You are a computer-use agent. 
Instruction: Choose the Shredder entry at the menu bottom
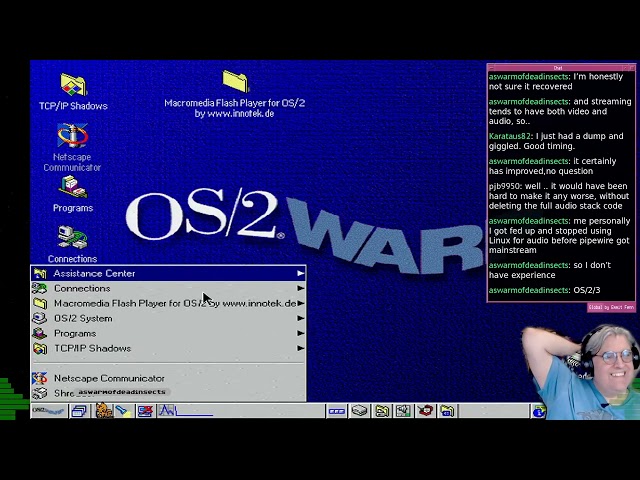[168, 393]
